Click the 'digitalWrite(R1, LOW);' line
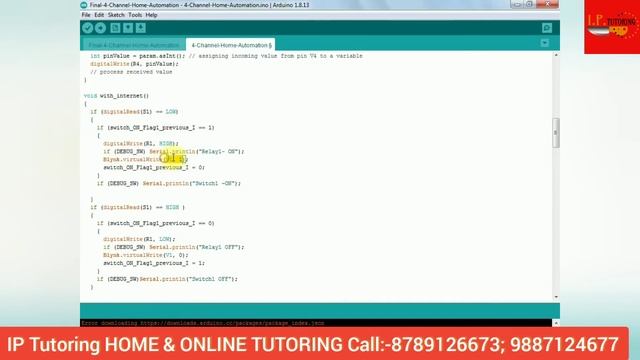640x360 pixels. click(139, 239)
